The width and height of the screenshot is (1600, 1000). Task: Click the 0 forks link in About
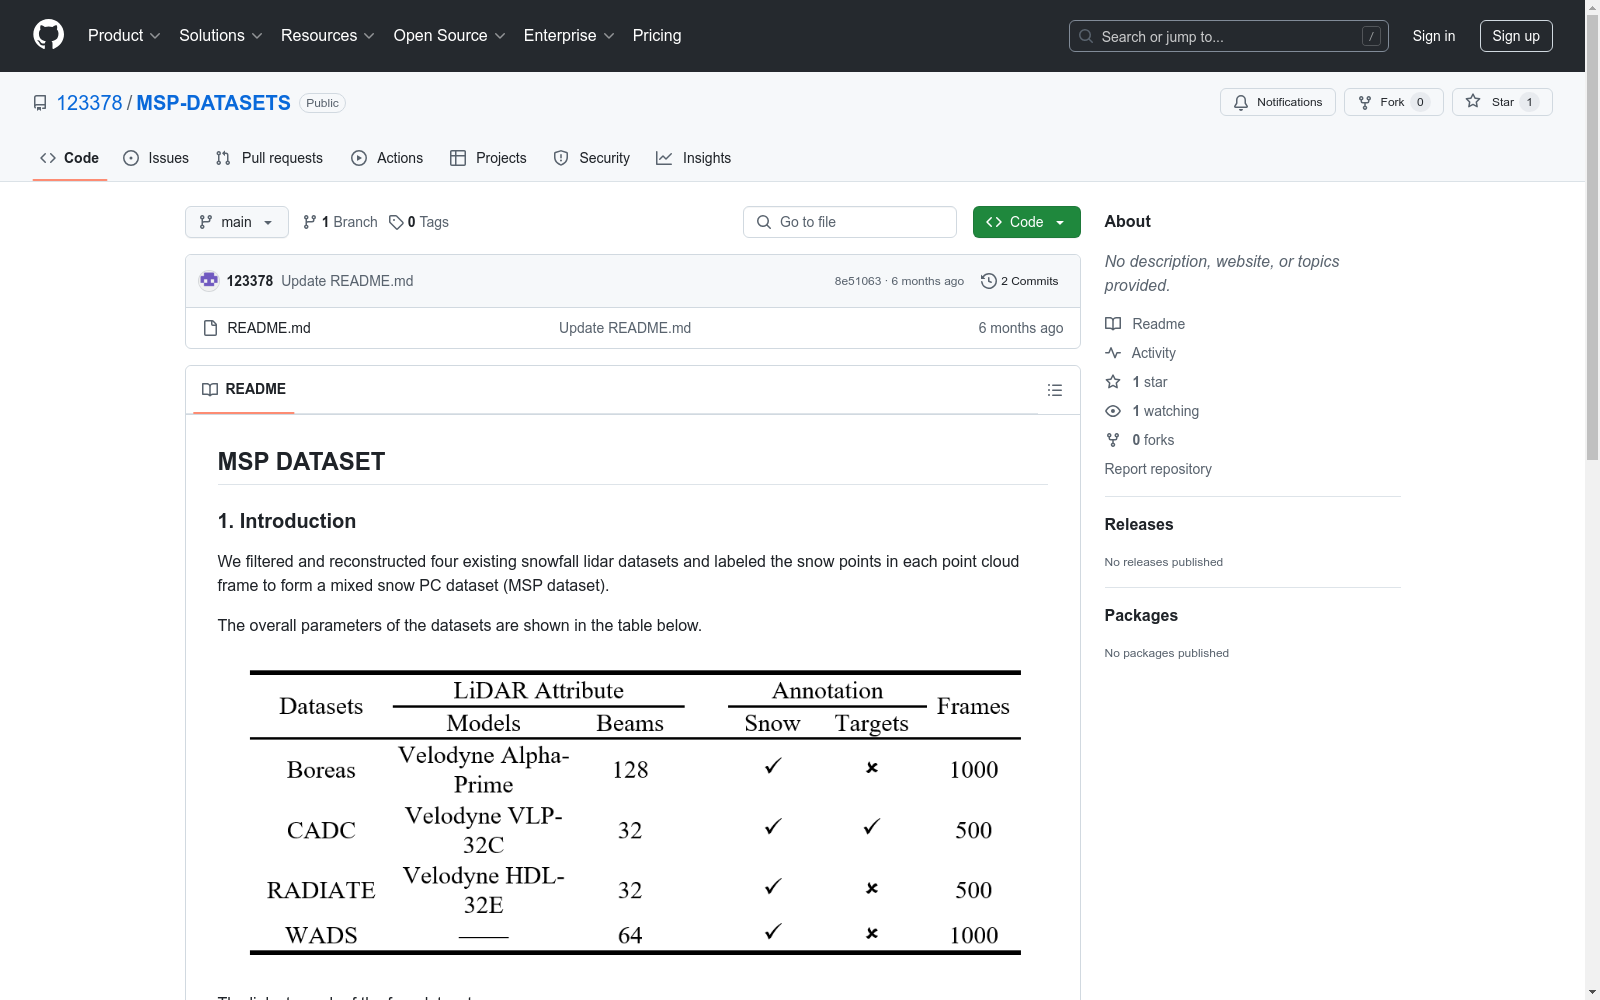[x=1140, y=440]
